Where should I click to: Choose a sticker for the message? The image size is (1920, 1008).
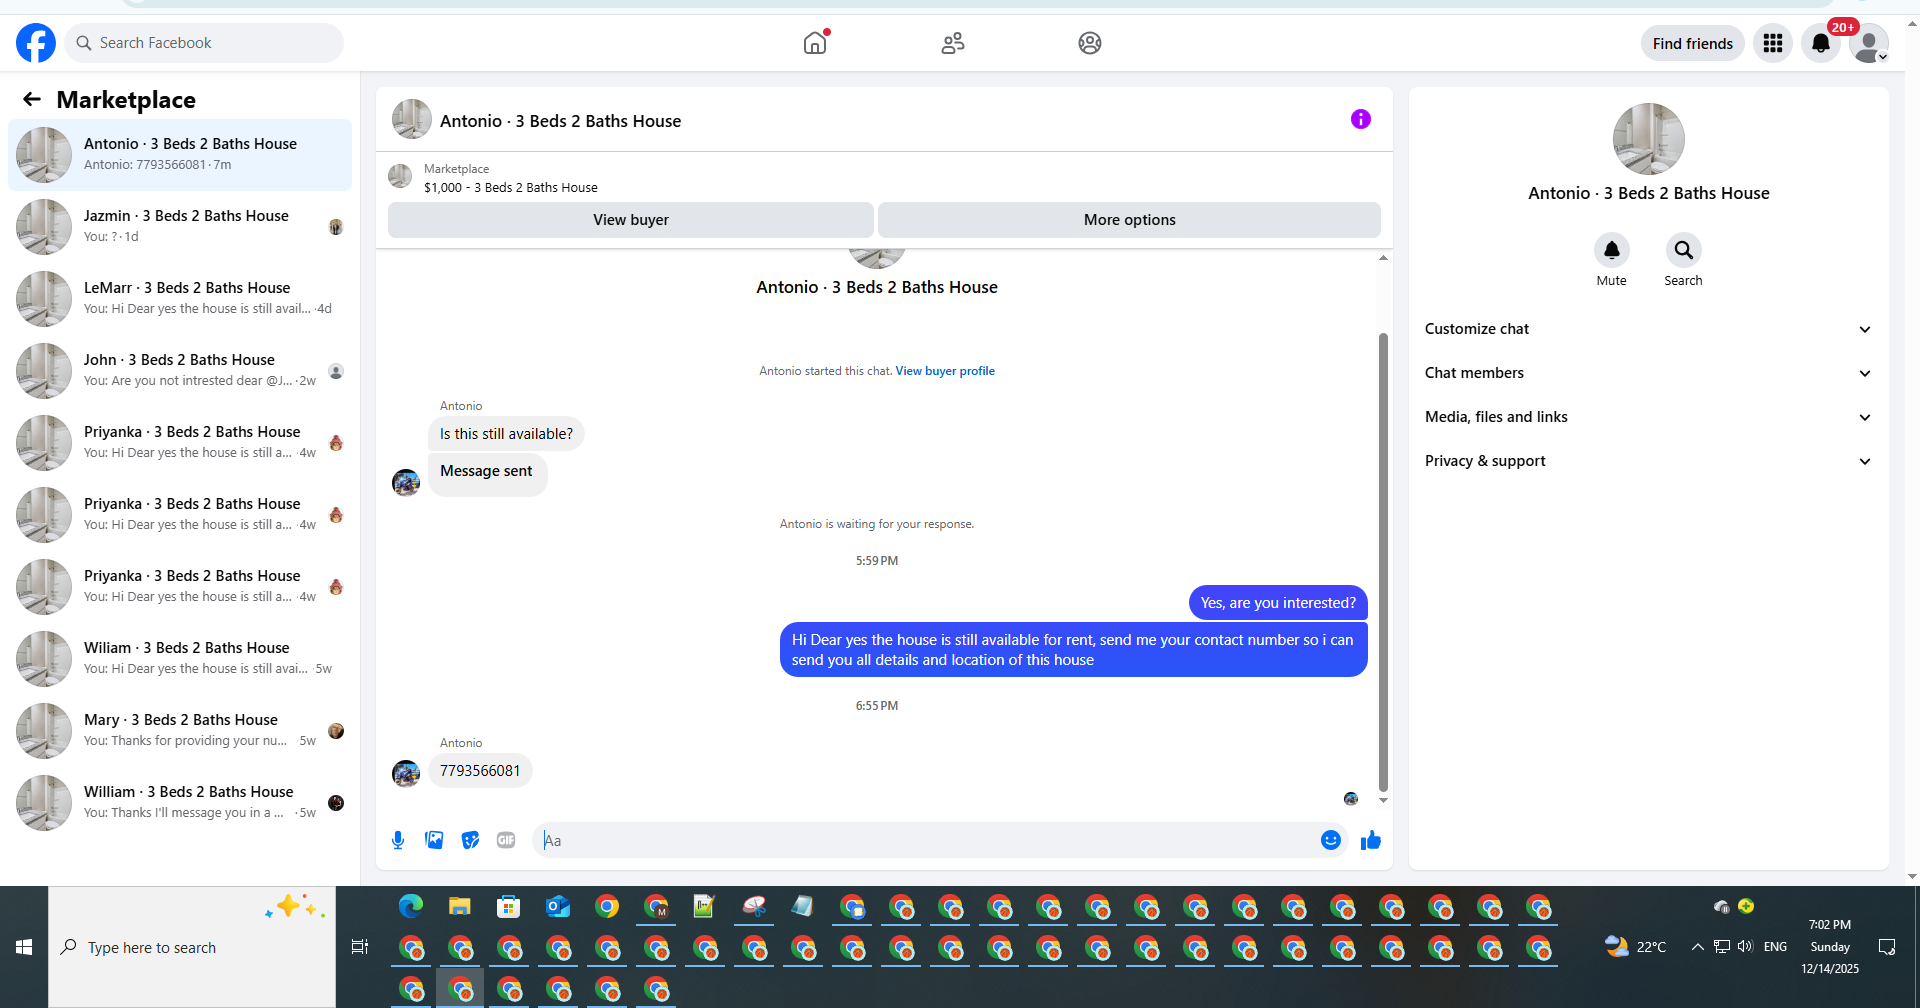470,840
